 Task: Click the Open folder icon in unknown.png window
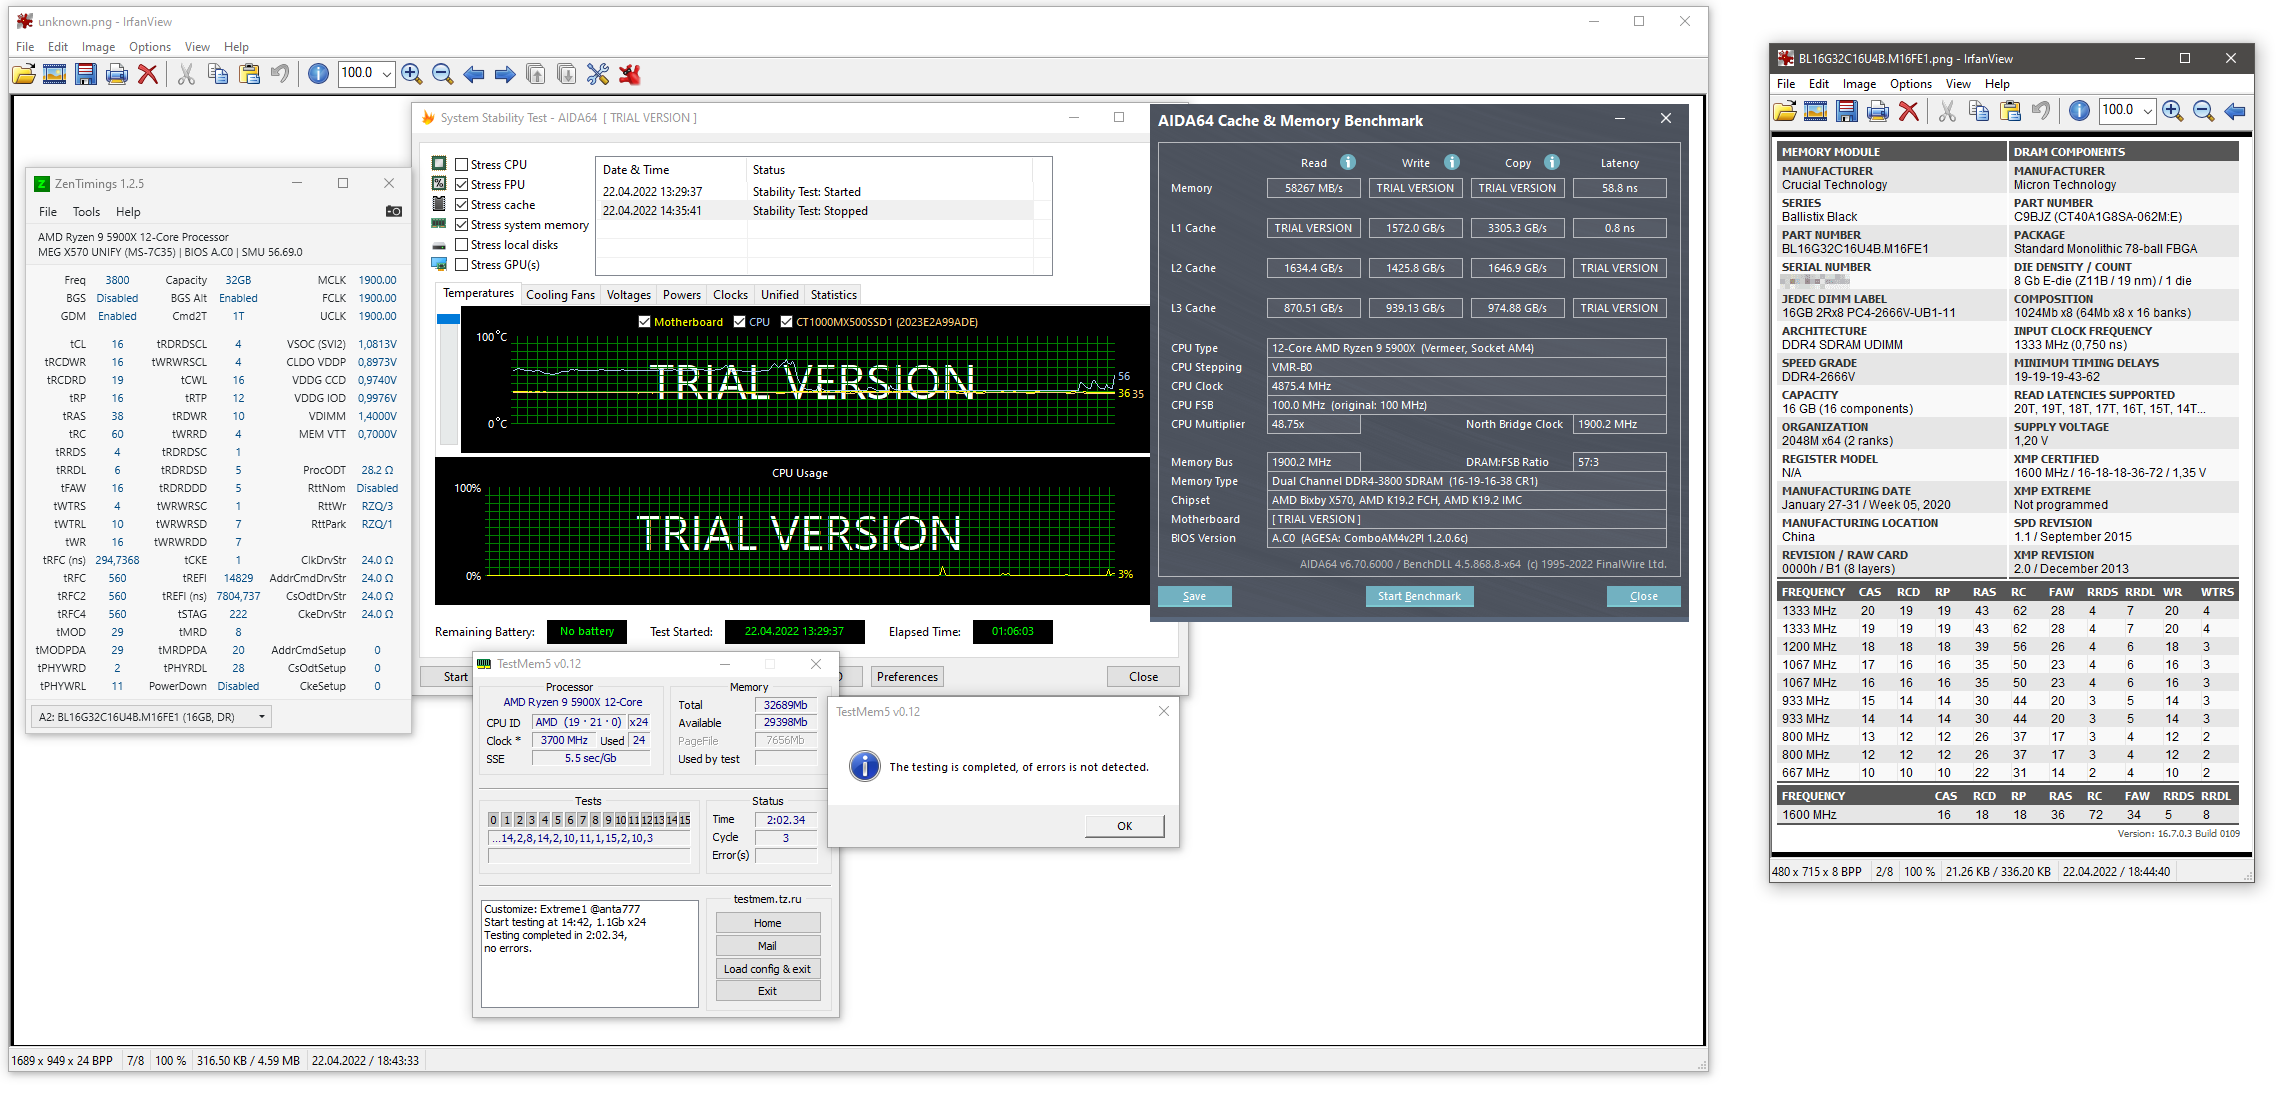coord(24,74)
